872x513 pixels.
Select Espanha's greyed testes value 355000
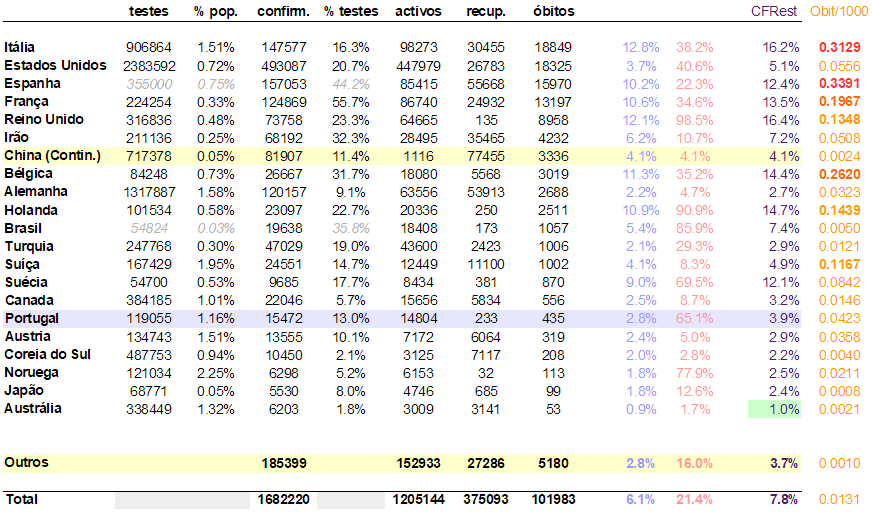point(148,84)
